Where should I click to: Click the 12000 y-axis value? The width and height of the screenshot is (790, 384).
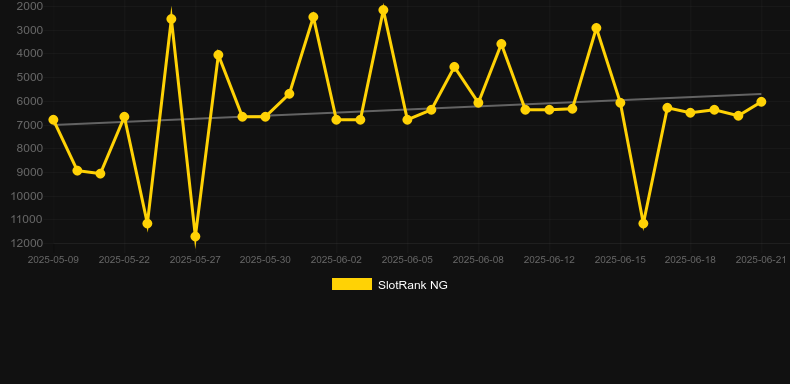pos(27,243)
